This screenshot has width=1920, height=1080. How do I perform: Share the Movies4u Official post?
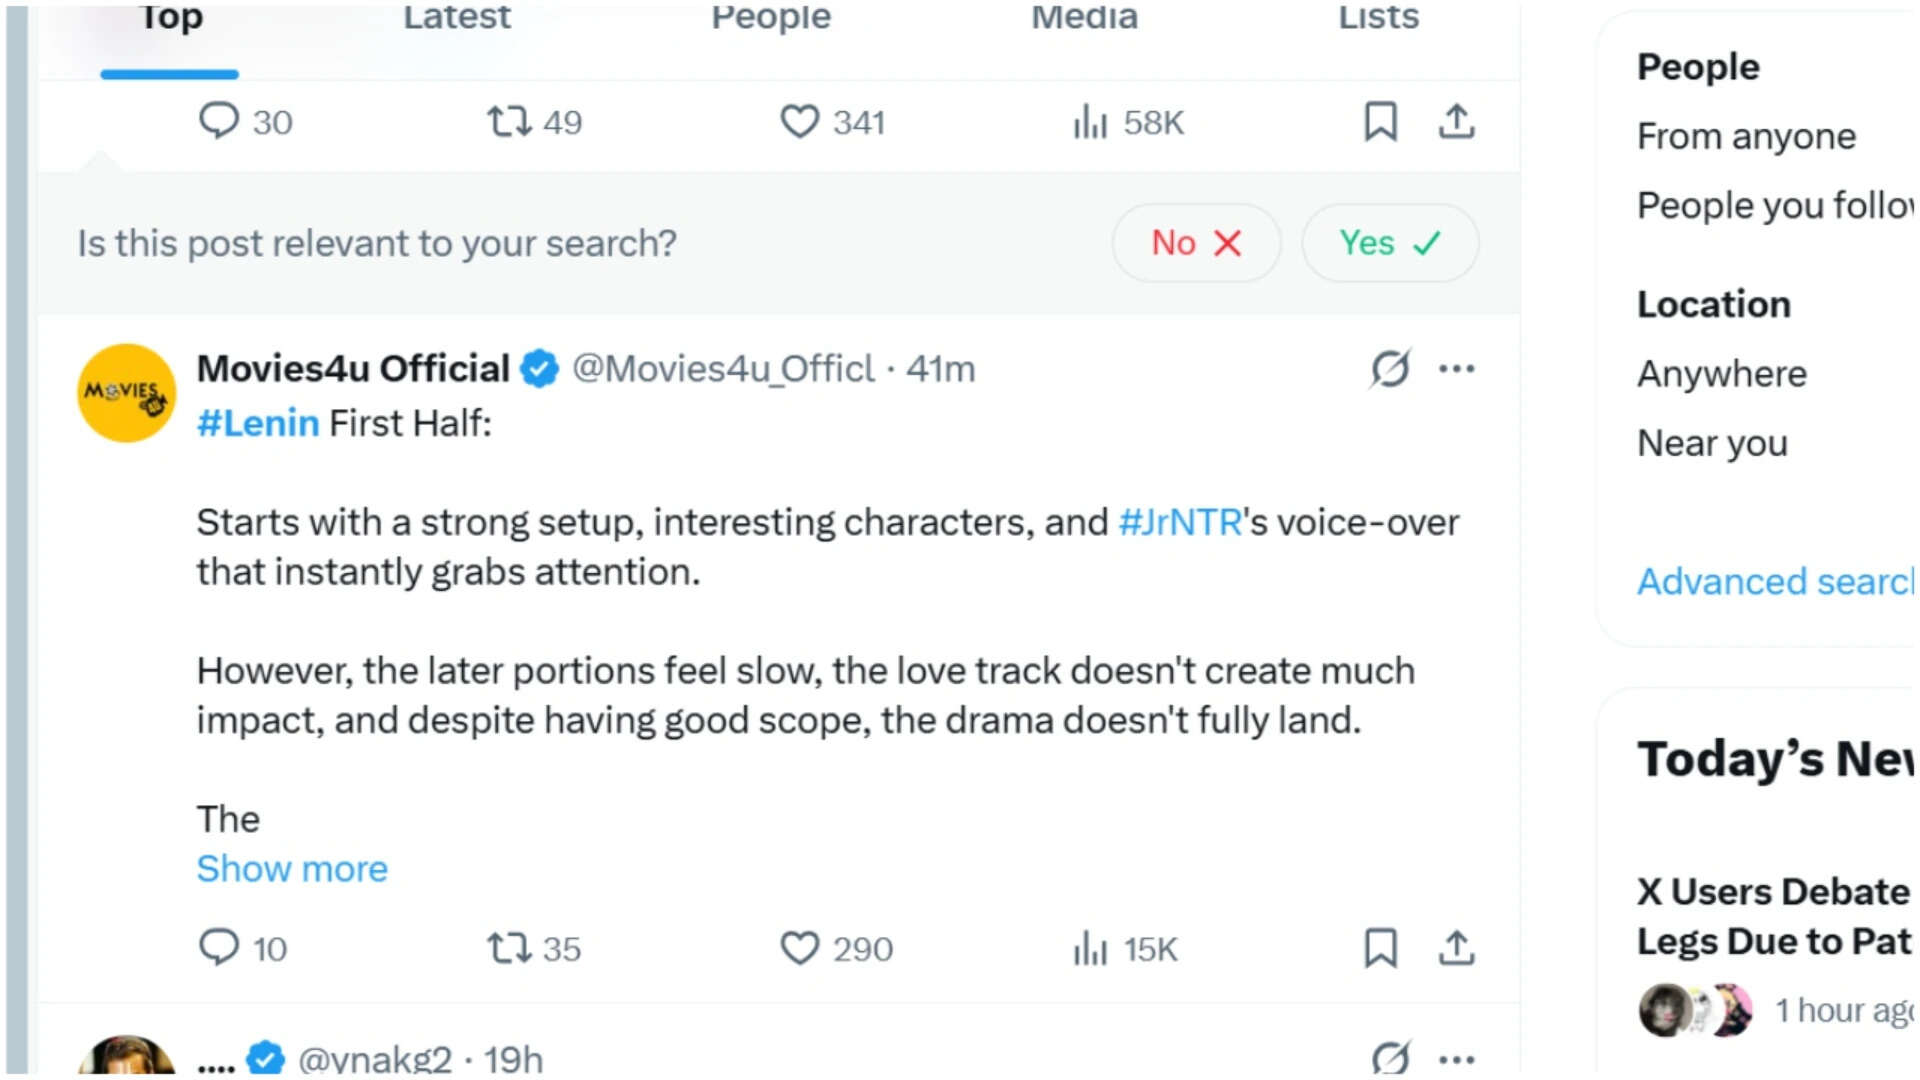point(1456,948)
